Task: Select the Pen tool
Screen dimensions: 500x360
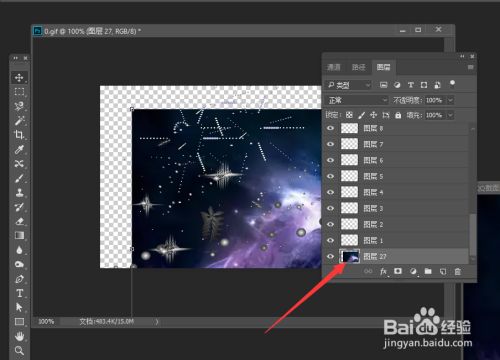Action: click(x=19, y=279)
